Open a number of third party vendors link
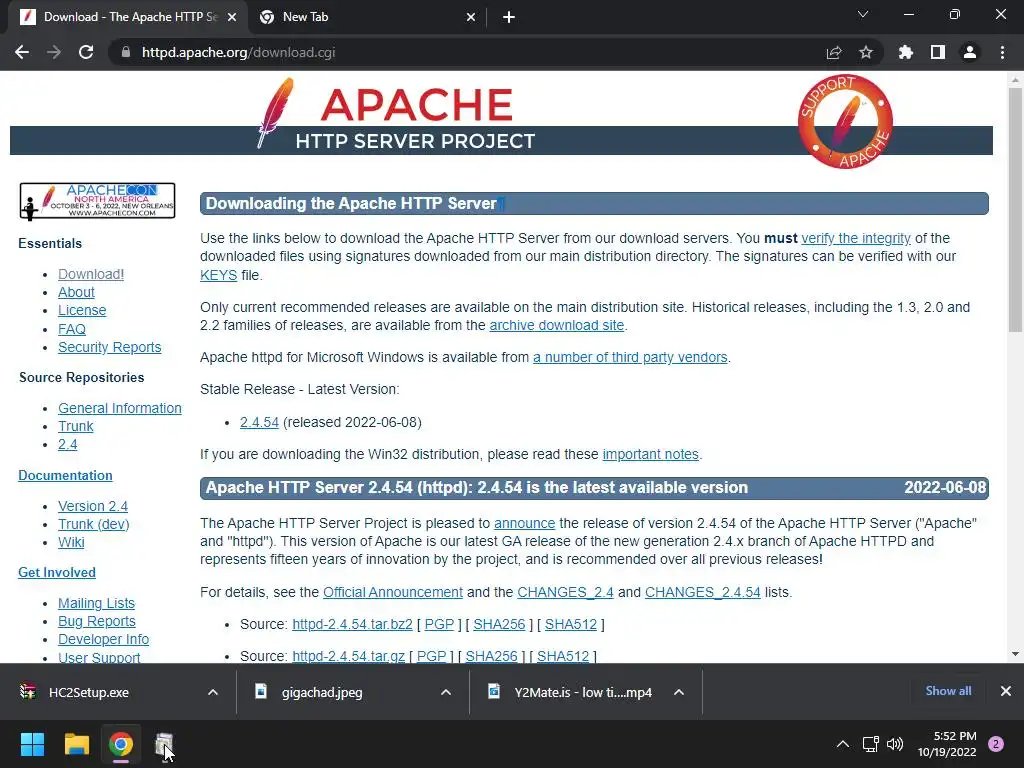 click(630, 357)
